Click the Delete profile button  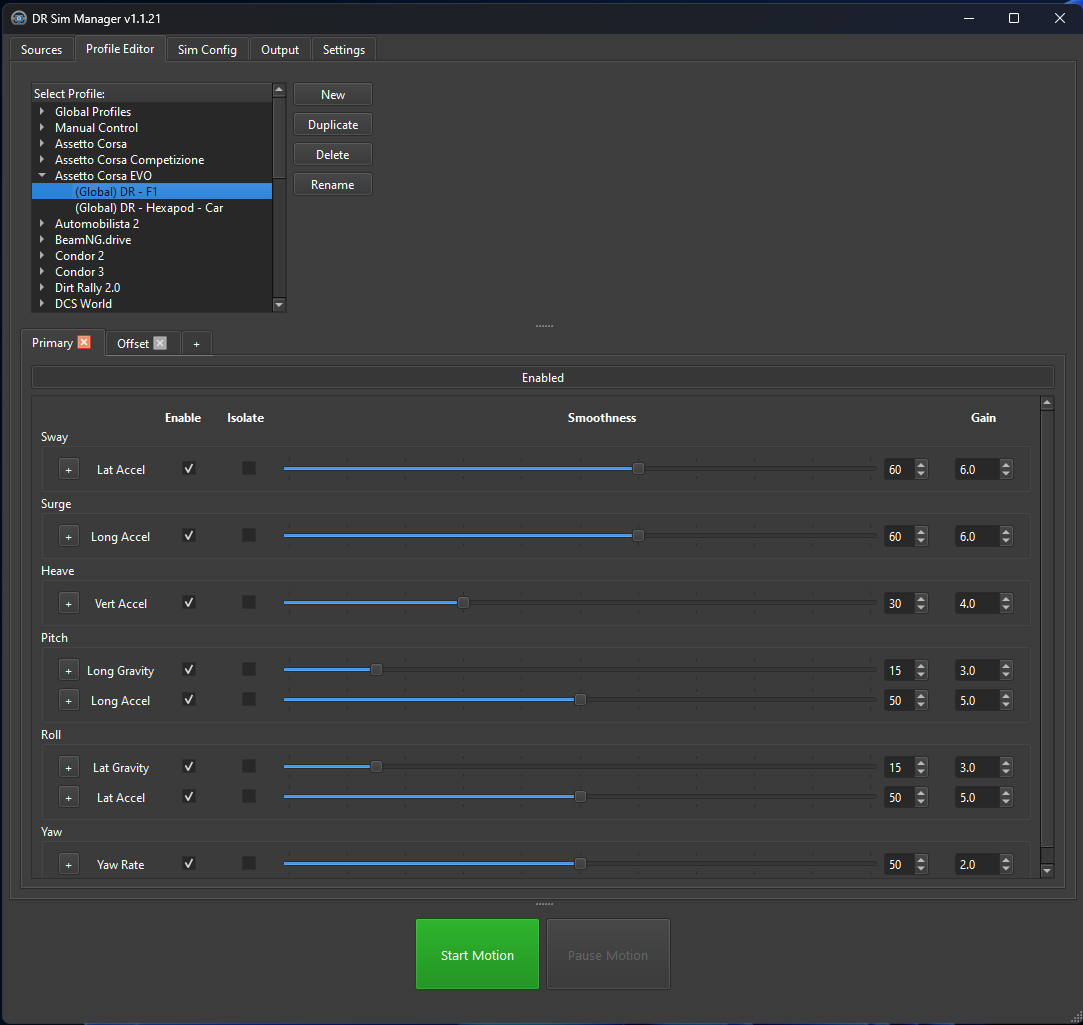[x=333, y=155]
